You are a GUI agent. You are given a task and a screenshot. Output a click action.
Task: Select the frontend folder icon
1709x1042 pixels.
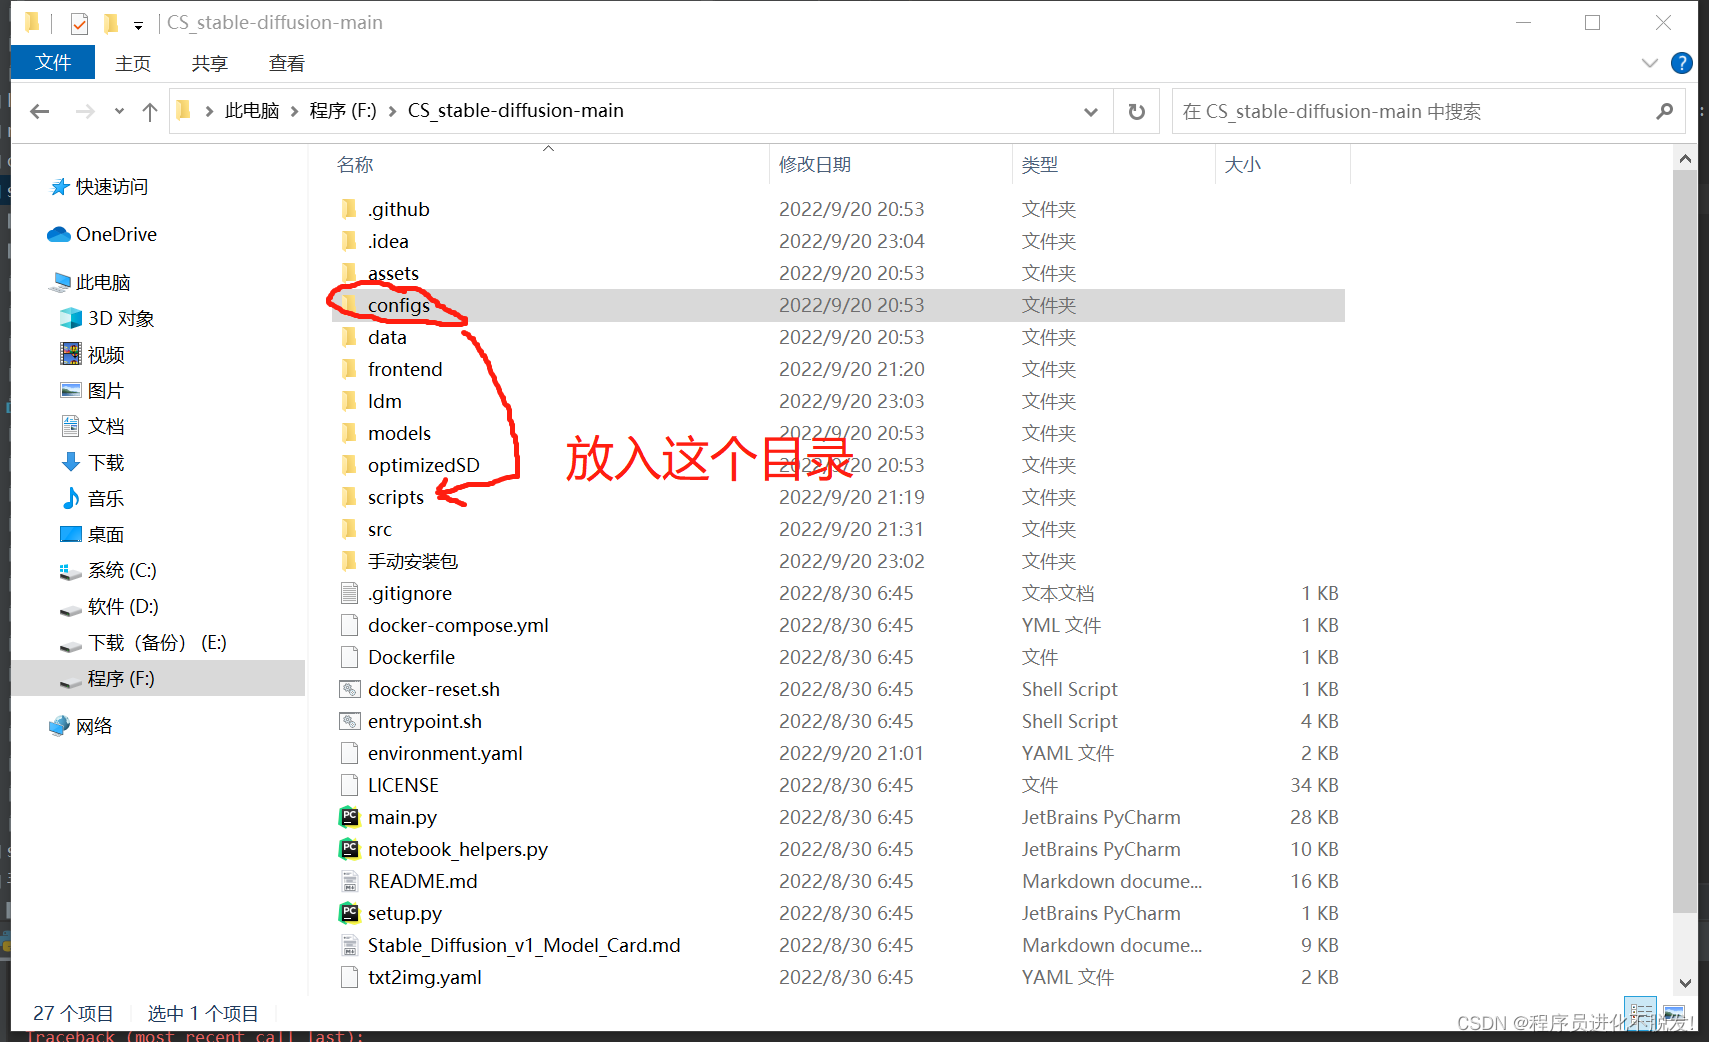pyautogui.click(x=349, y=369)
